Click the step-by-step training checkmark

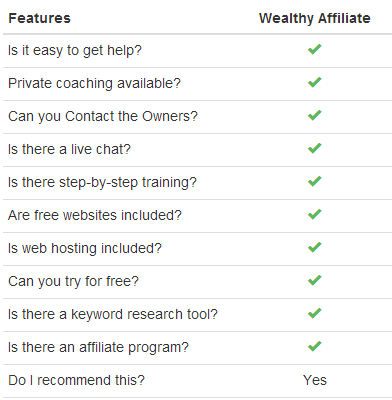coord(315,181)
